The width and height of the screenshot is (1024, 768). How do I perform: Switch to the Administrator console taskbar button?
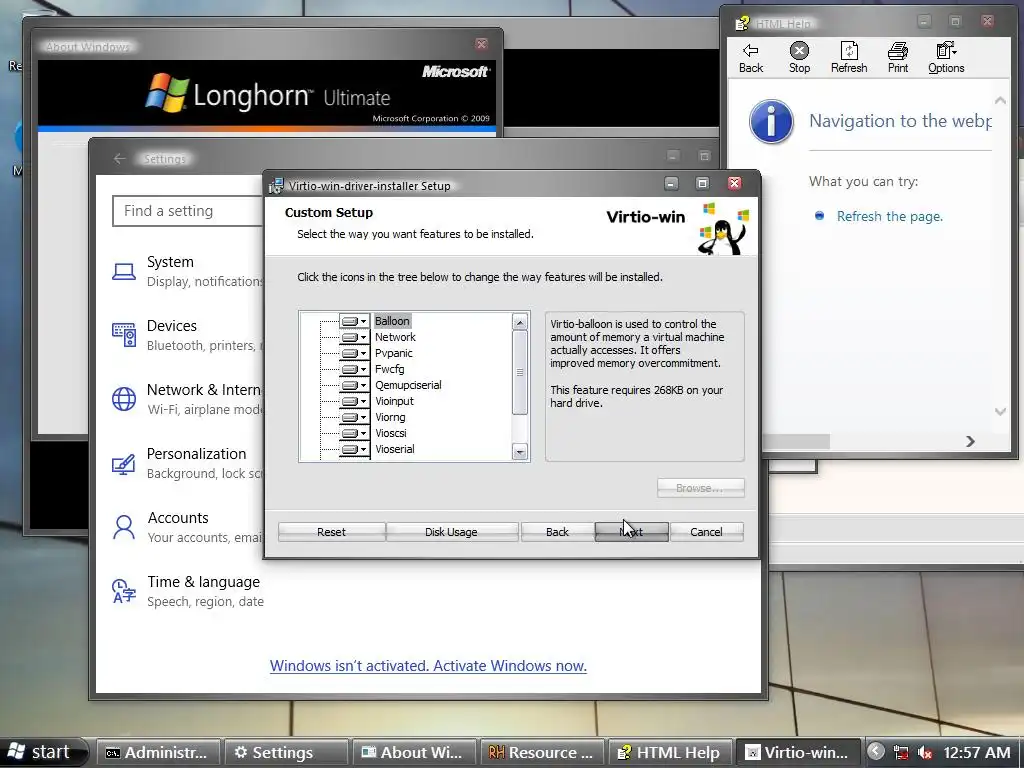(x=157, y=752)
